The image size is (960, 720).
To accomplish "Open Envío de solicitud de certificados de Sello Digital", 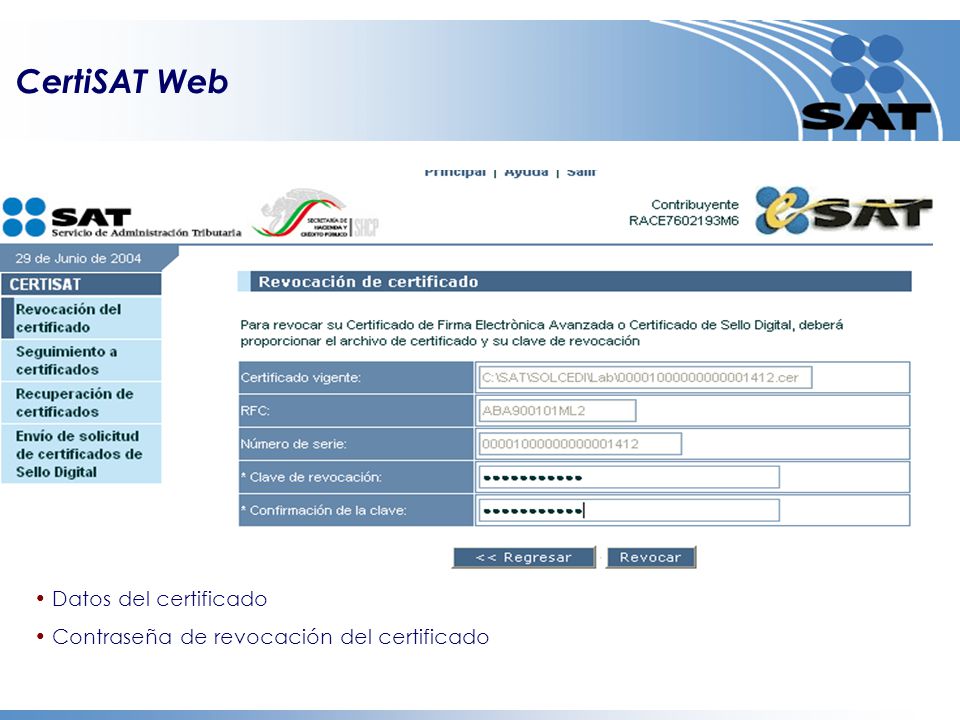I will click(x=81, y=454).
